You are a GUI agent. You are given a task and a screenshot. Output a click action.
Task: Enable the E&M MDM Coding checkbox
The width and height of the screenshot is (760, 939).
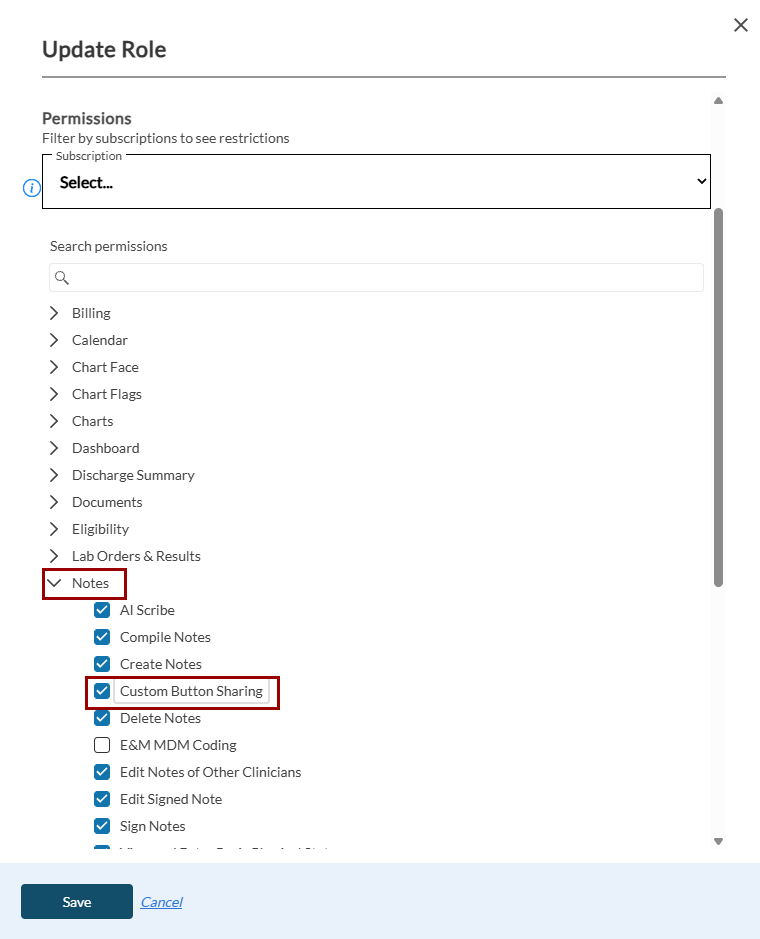(102, 745)
